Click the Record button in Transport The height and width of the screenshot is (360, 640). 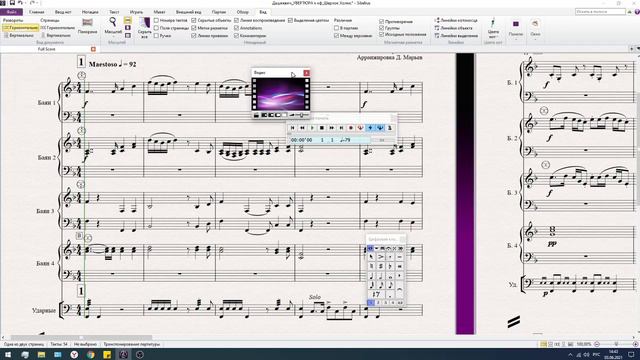click(351, 128)
